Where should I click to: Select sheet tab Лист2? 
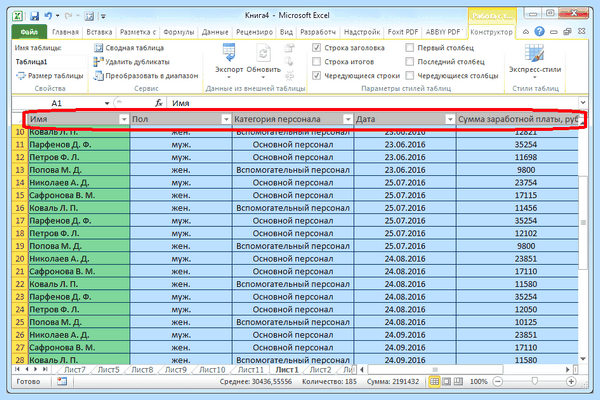(x=320, y=370)
